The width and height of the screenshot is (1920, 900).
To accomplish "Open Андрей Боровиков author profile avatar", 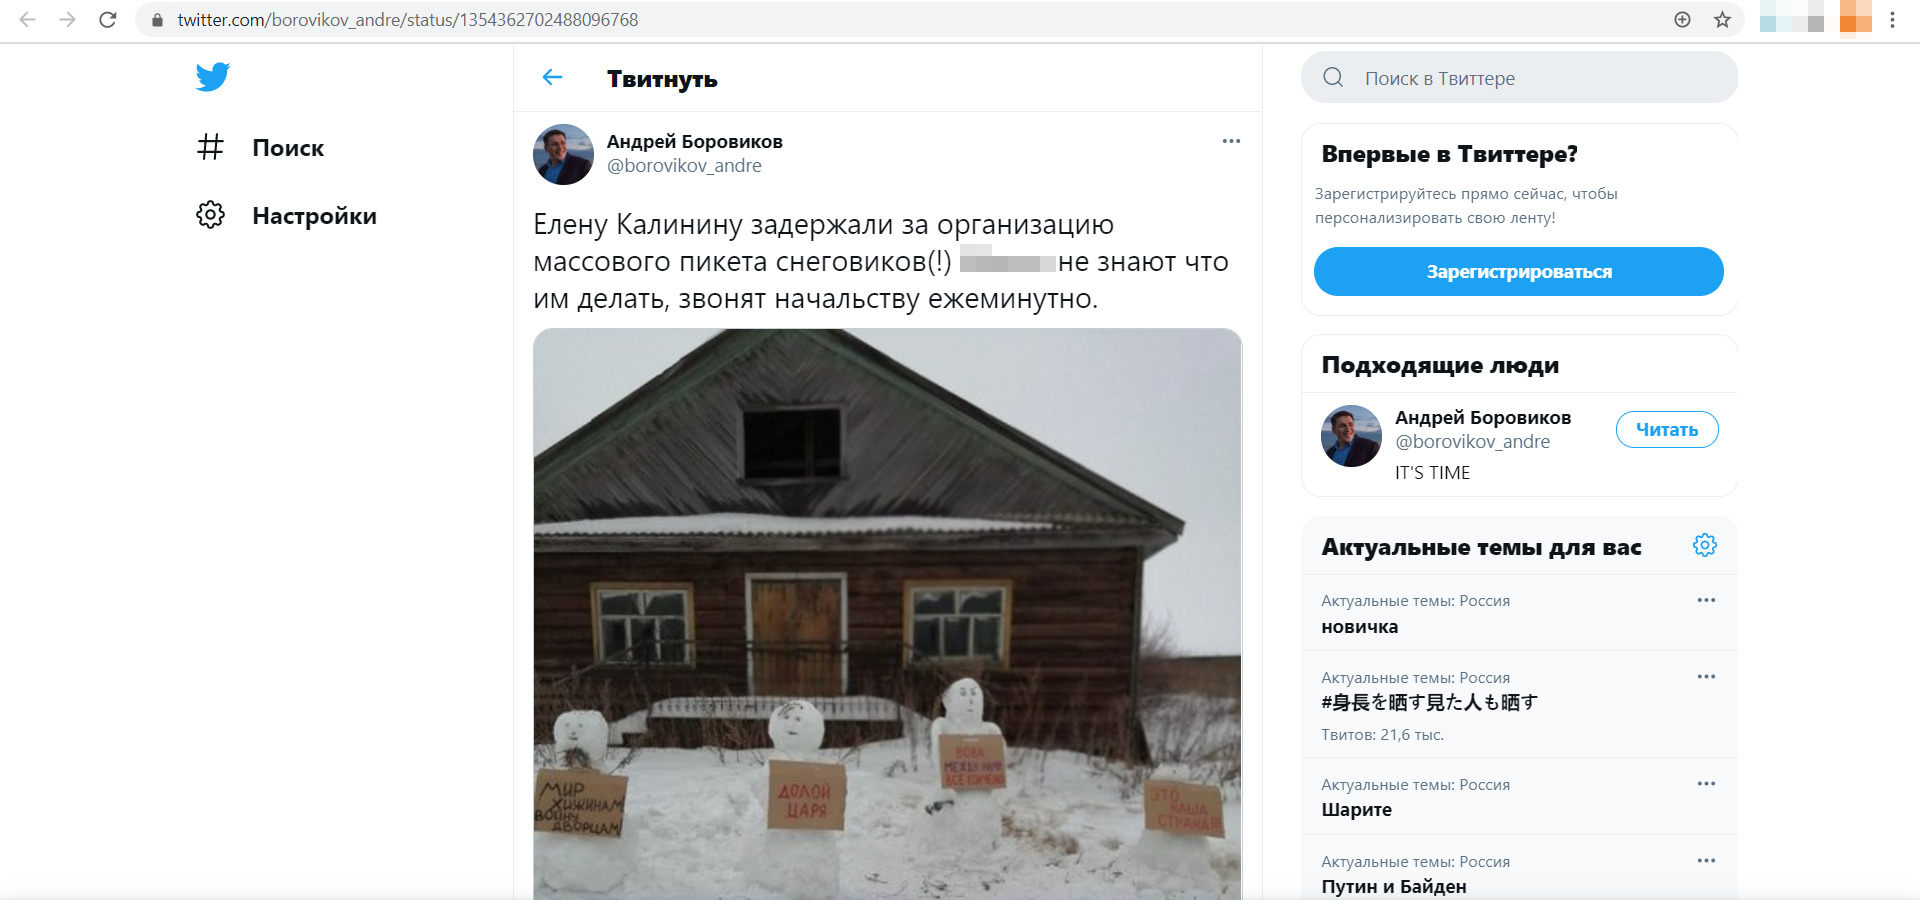I will click(x=563, y=155).
